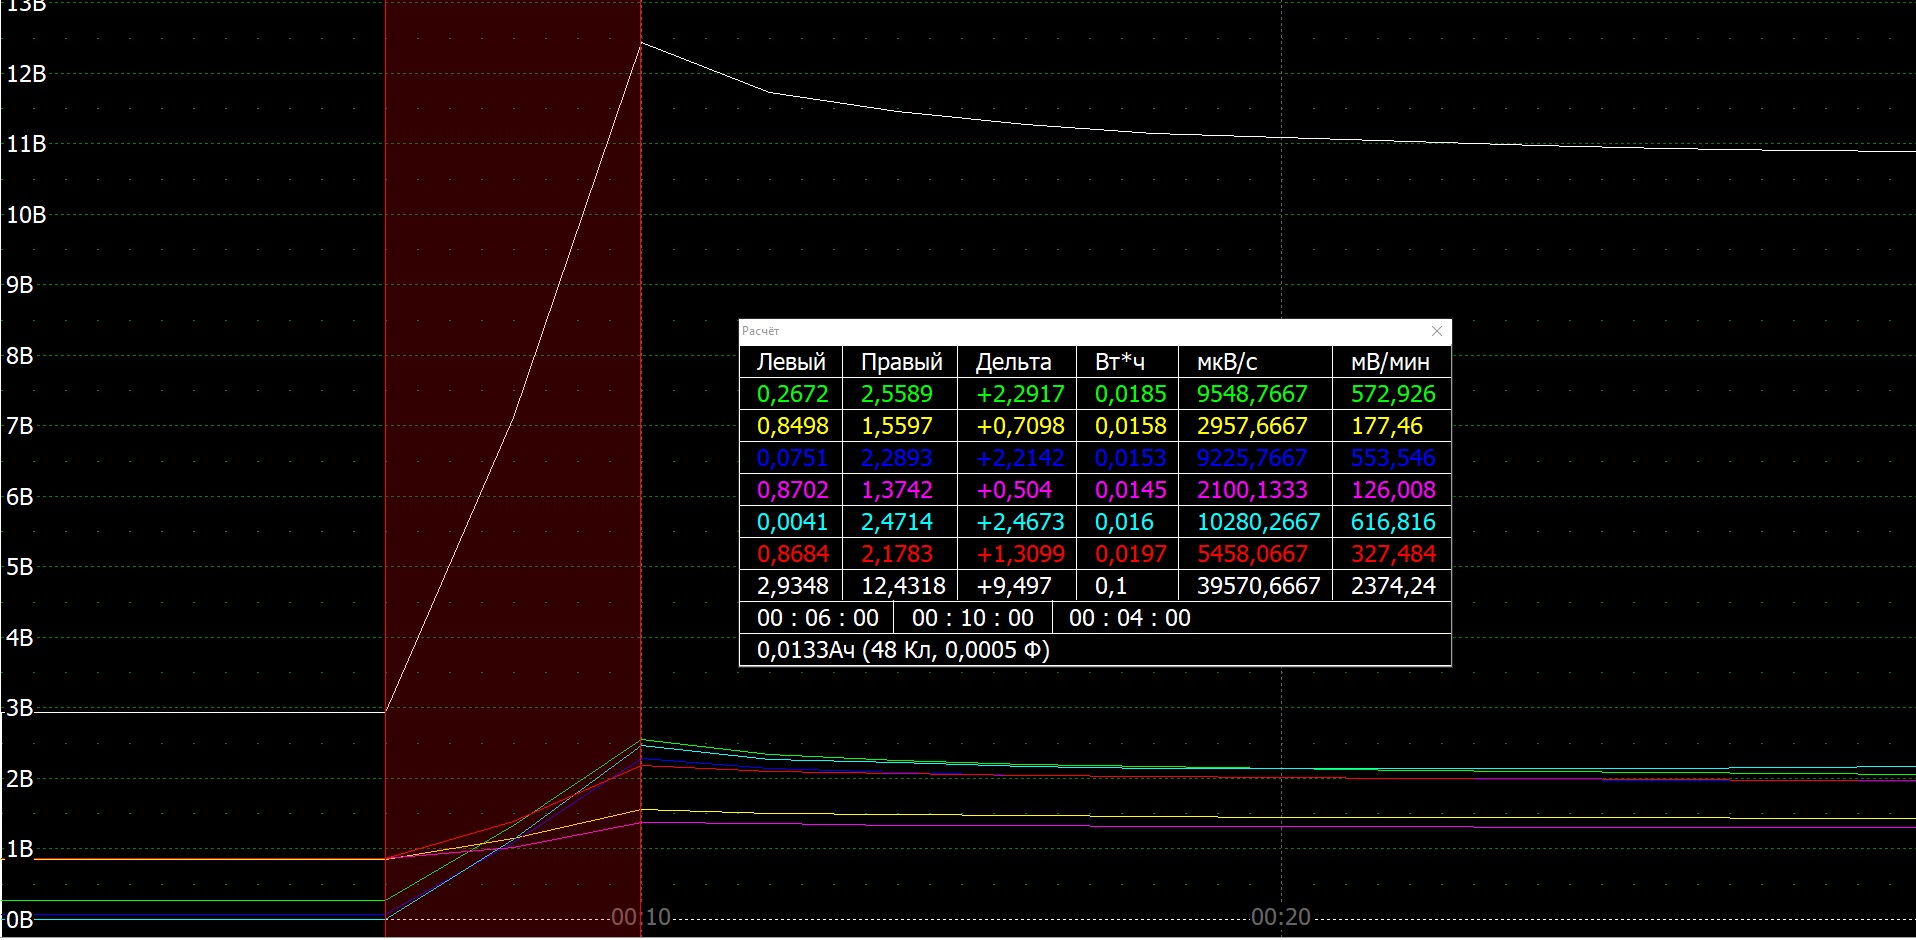
Task: Click the Левый column header
Action: coord(791,362)
